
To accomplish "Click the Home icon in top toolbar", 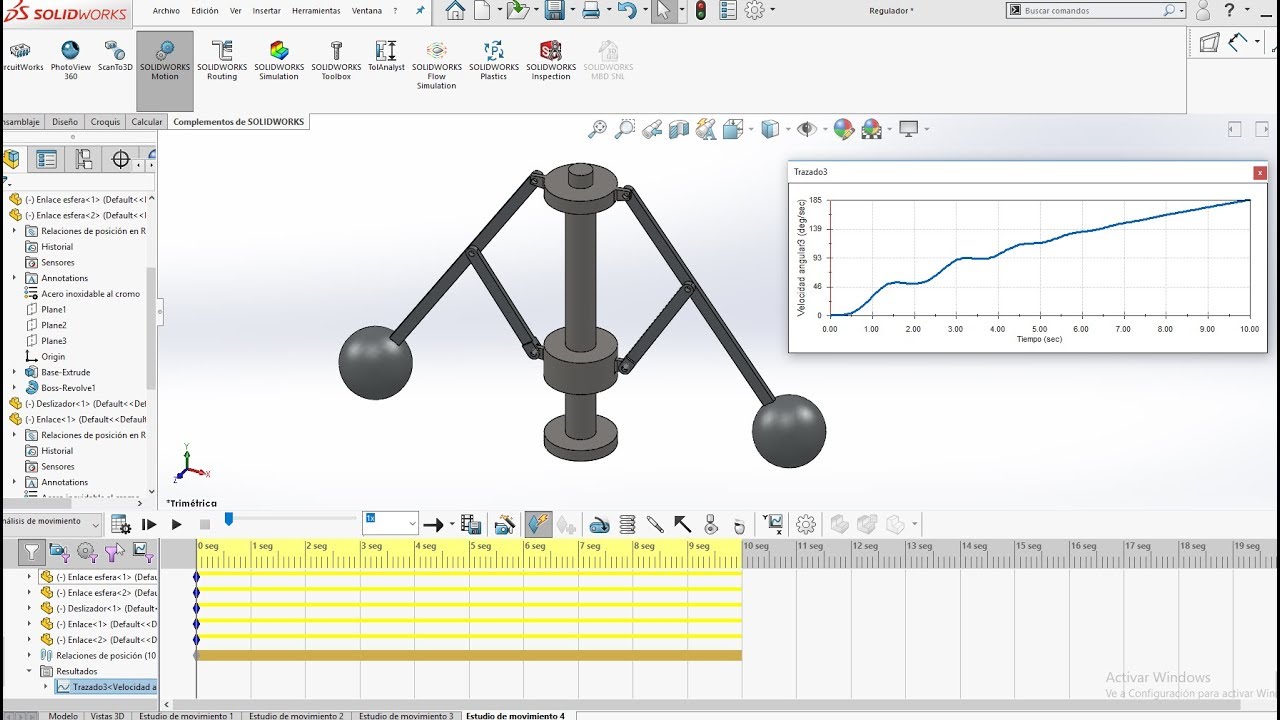I will click(x=455, y=11).
